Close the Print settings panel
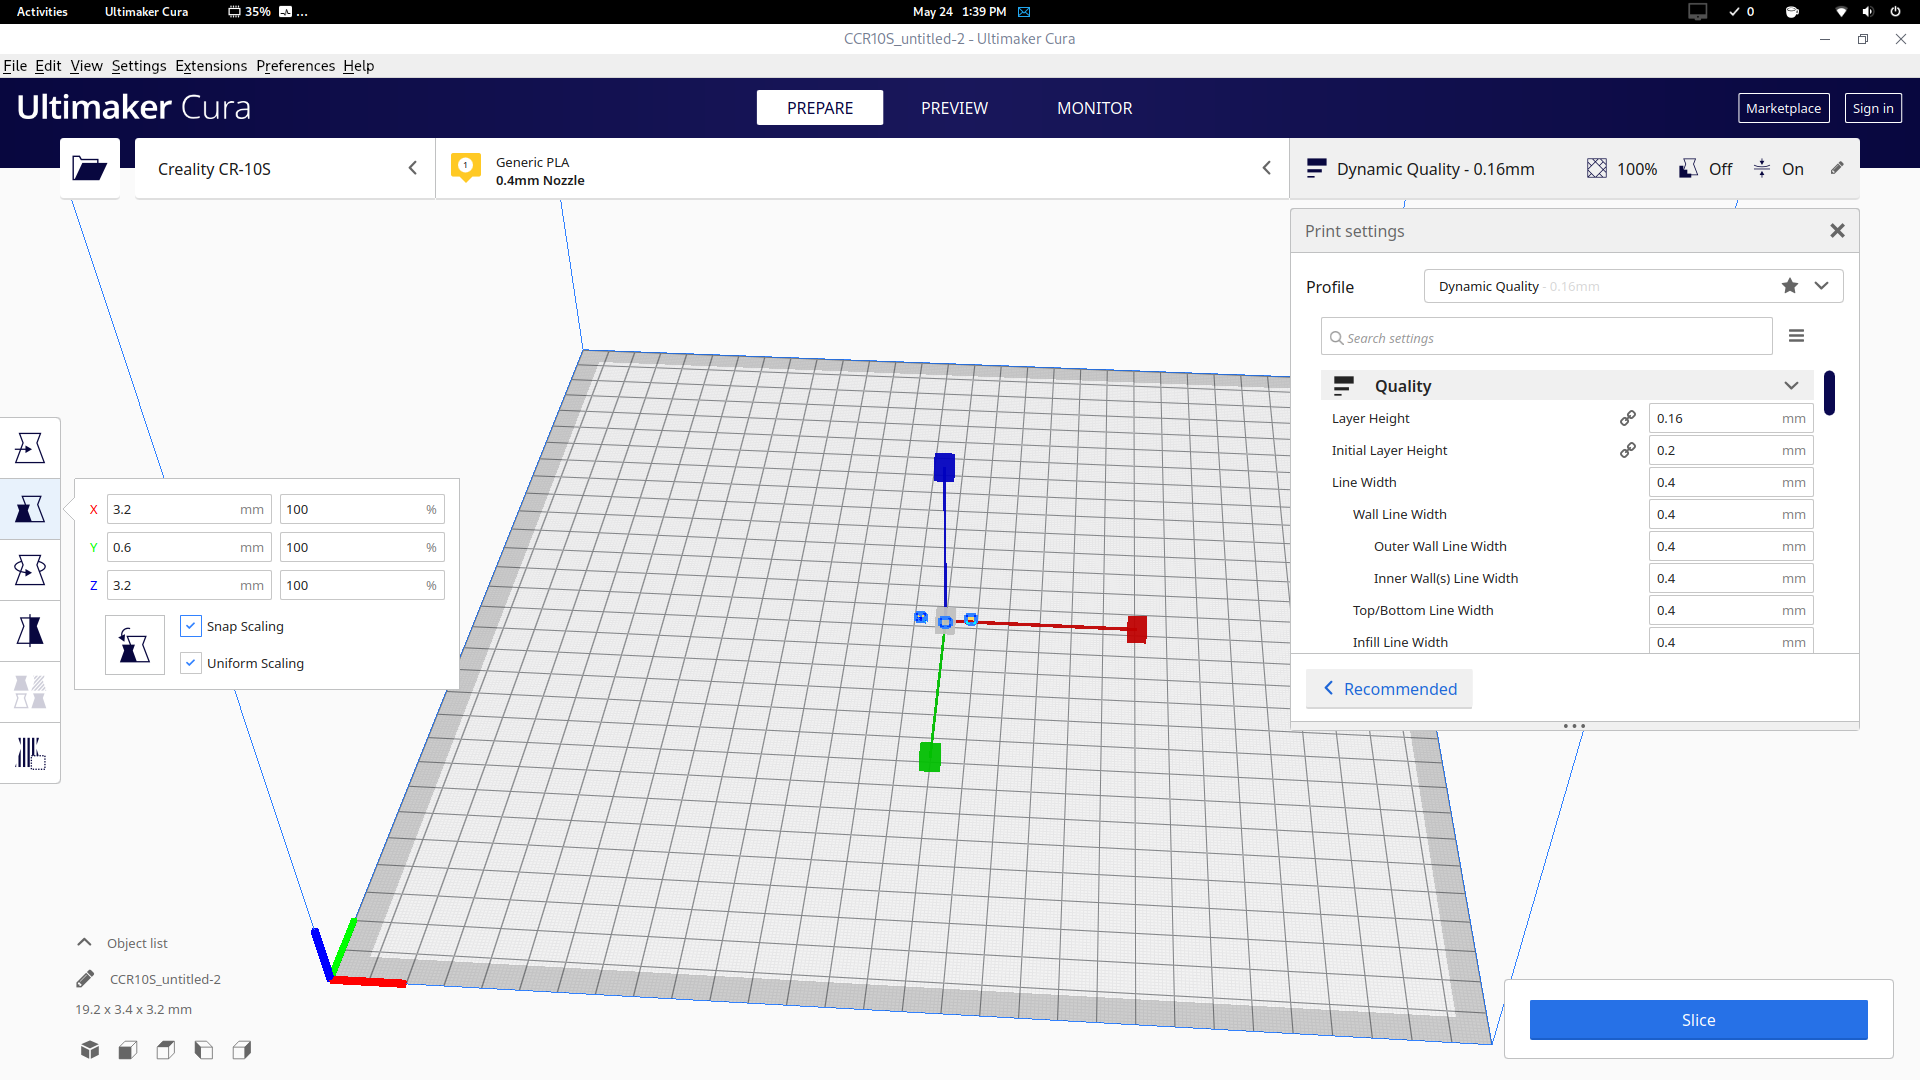 point(1837,231)
